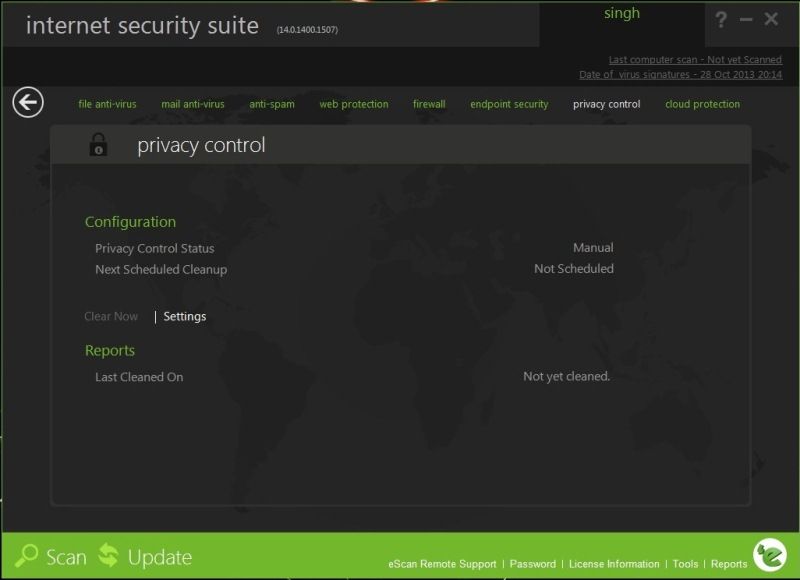
Task: Open the endpoint security tab
Action: [509, 104]
